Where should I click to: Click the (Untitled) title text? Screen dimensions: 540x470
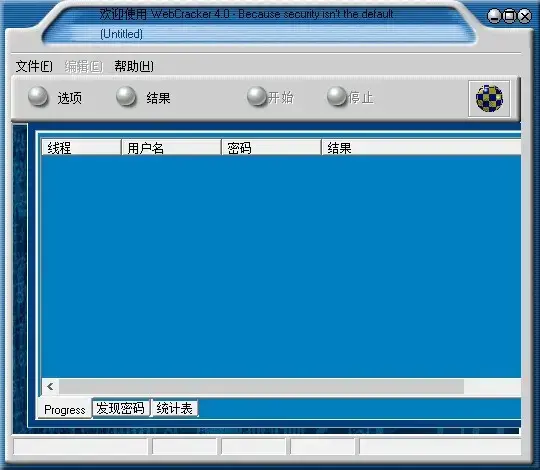pyautogui.click(x=121, y=34)
